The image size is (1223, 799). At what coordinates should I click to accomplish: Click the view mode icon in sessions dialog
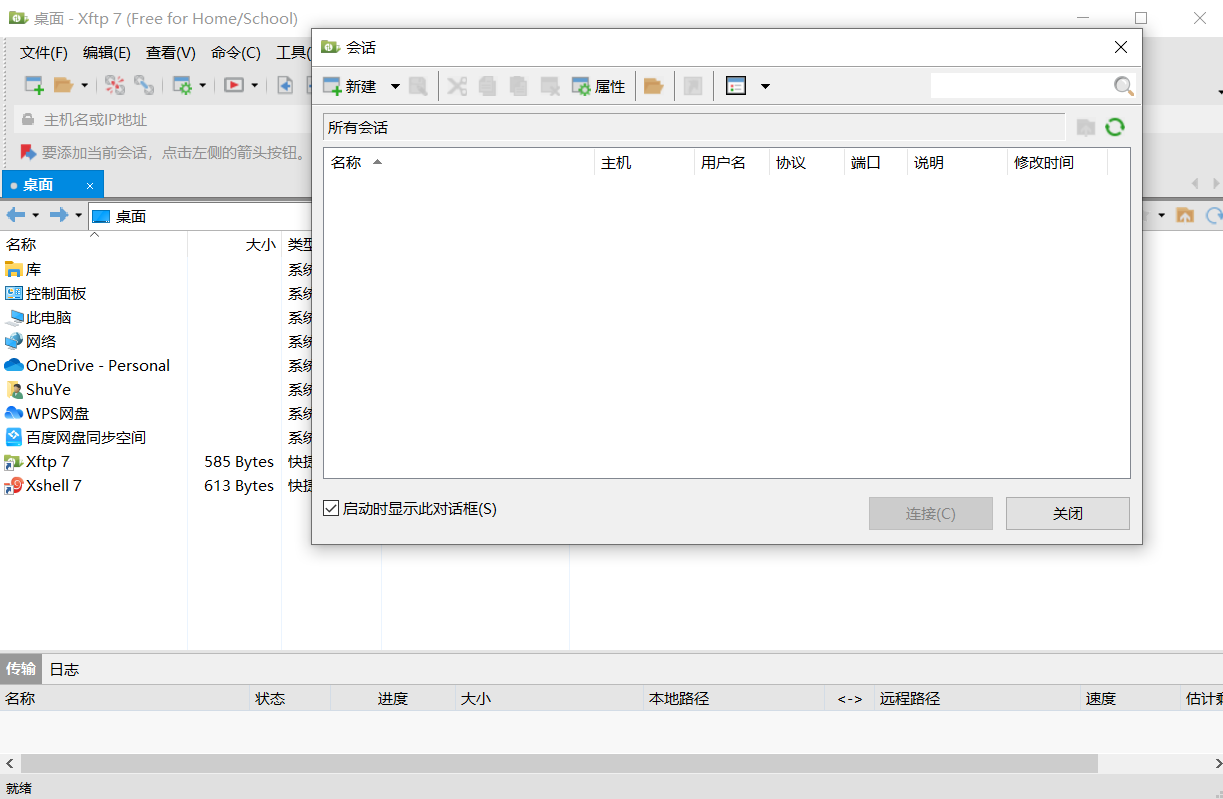tap(736, 86)
